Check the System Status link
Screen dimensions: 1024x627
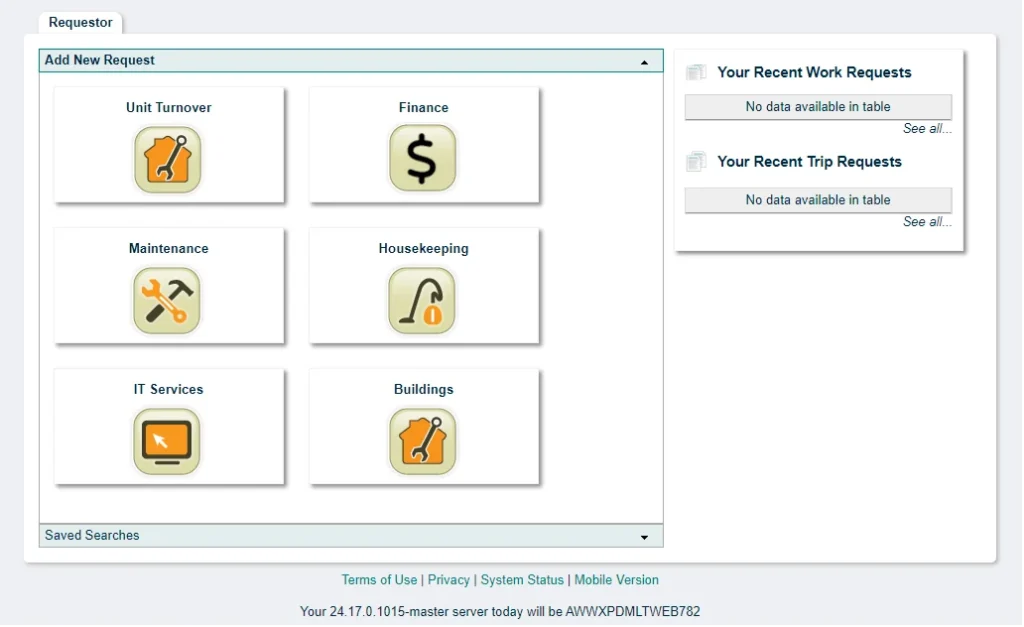pos(522,580)
